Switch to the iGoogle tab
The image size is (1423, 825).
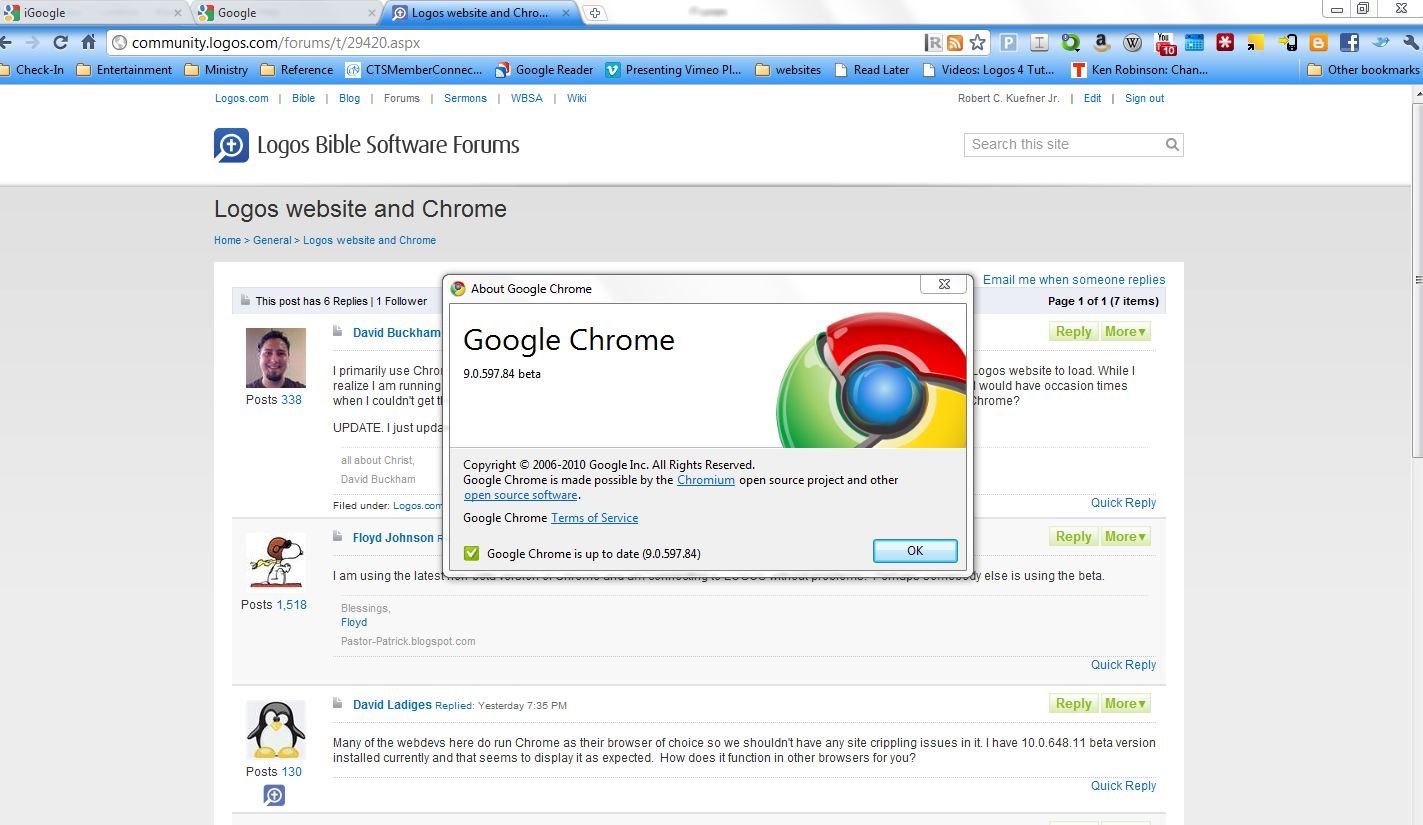click(93, 13)
